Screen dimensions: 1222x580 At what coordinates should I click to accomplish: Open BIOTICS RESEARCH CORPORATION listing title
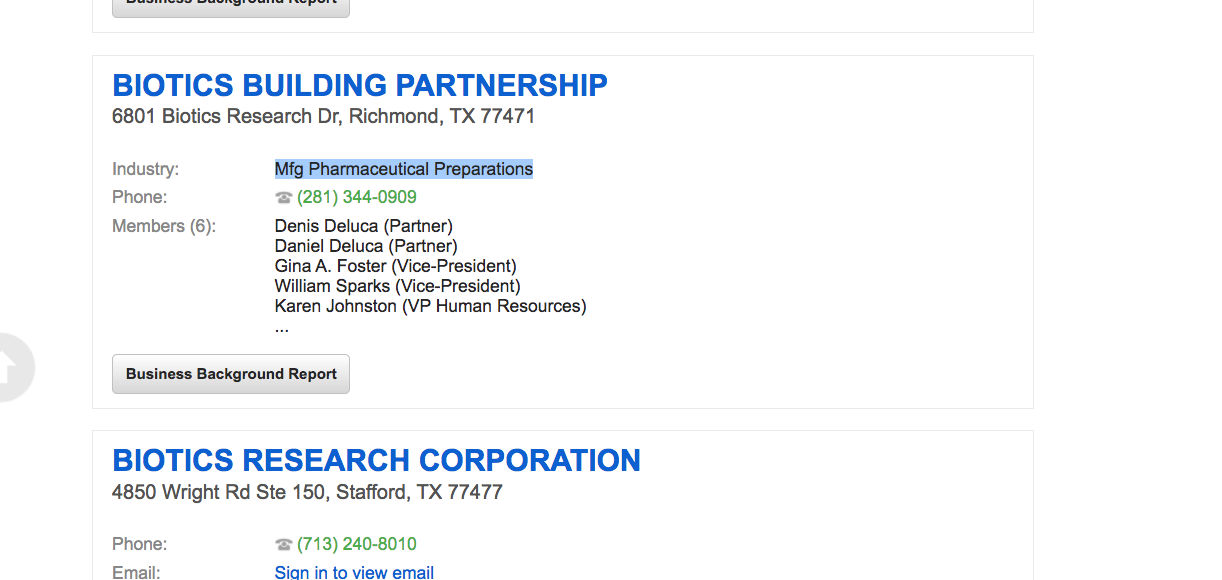(376, 461)
